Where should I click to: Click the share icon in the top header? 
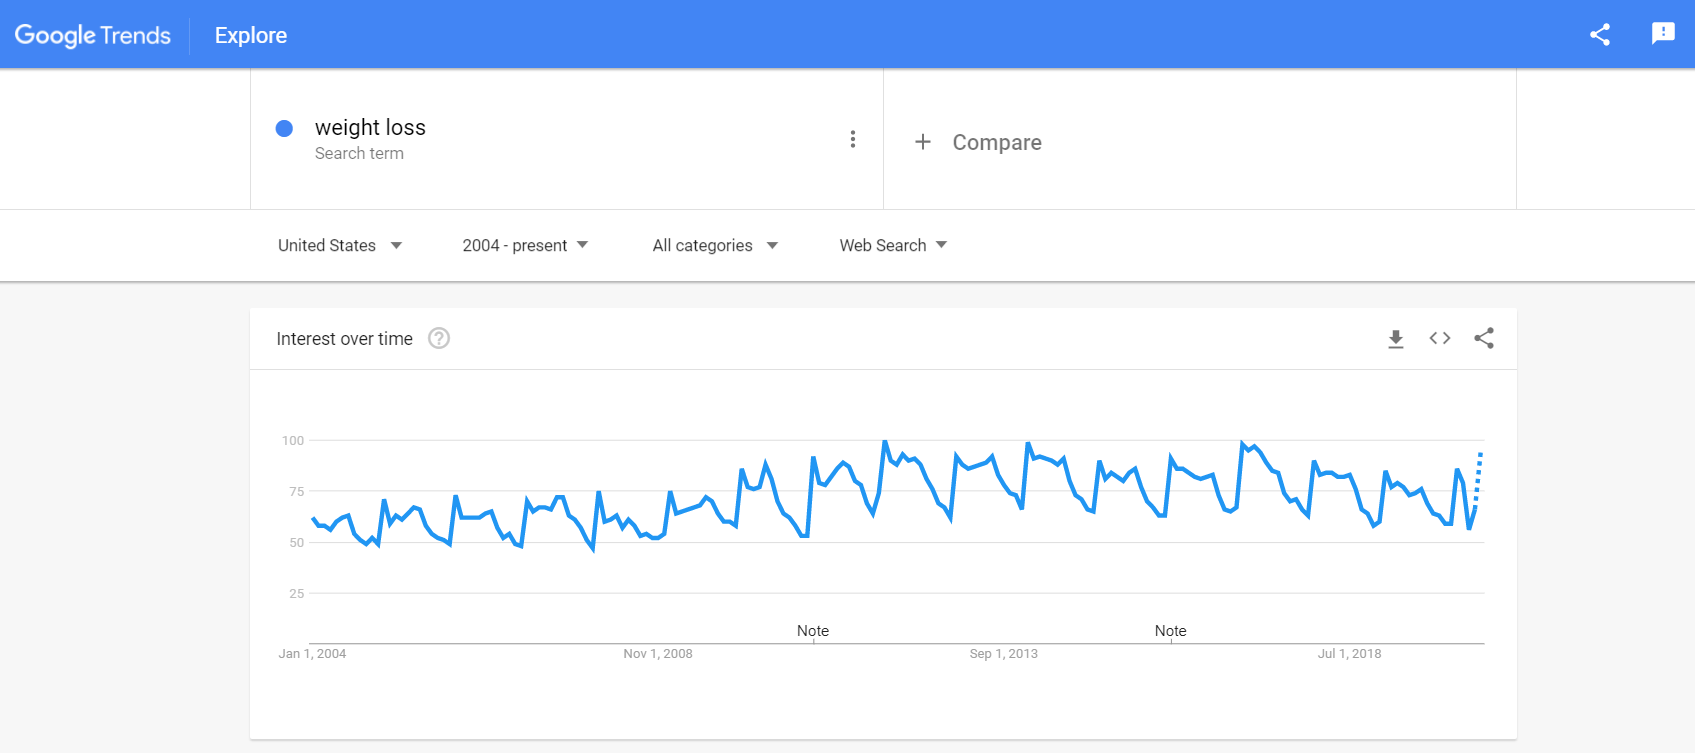pos(1600,35)
